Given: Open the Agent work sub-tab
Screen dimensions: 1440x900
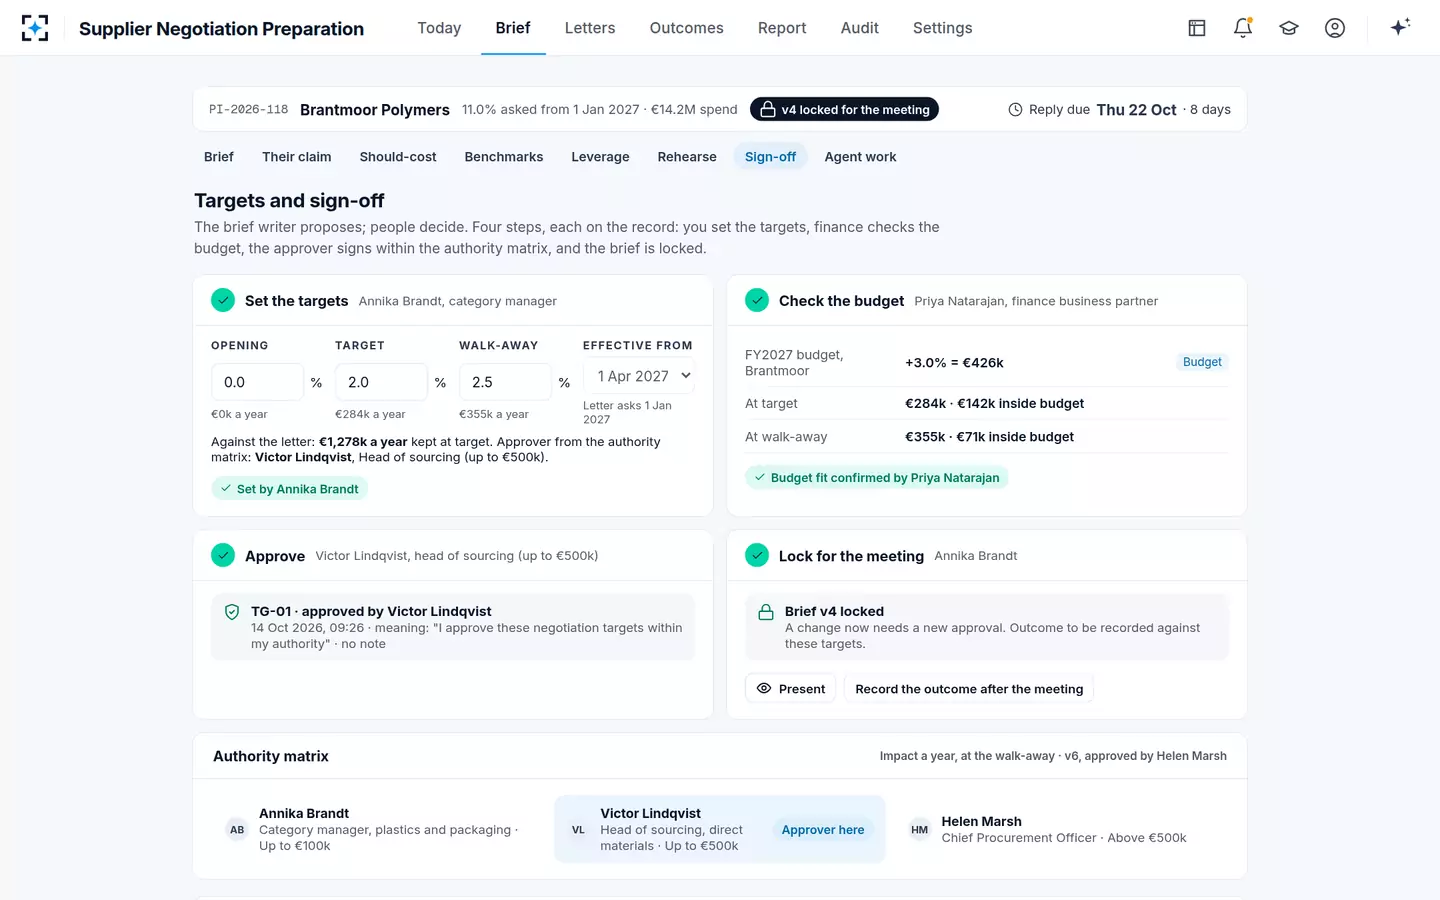Looking at the screenshot, I should 860,157.
